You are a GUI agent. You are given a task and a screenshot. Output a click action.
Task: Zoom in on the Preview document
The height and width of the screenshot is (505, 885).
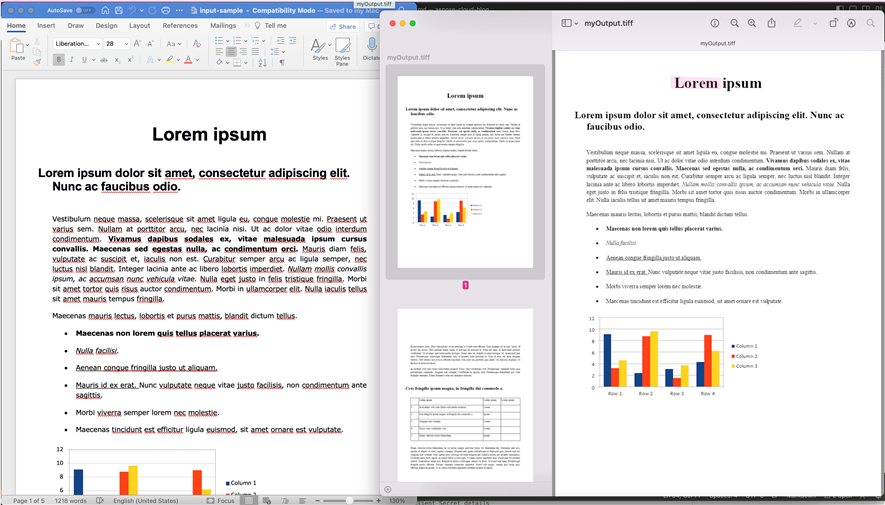click(x=753, y=23)
